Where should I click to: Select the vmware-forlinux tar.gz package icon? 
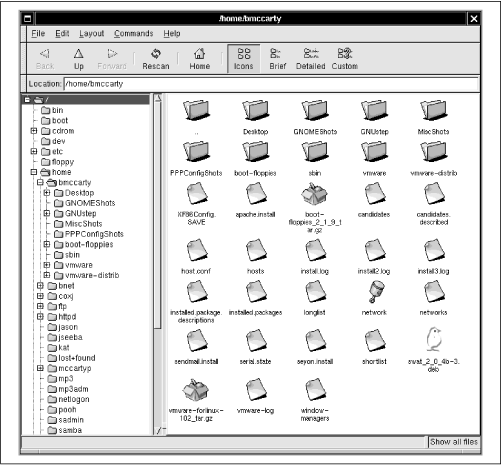pos(196,390)
